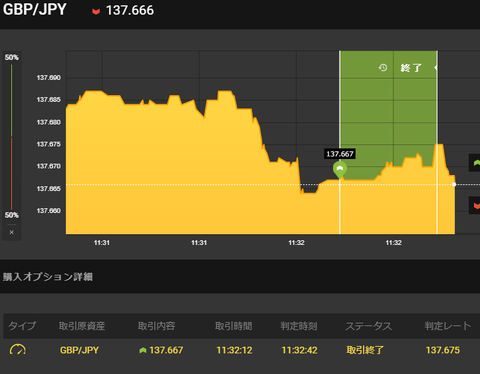Click the 137.680 price axis label
Image resolution: width=480 pixels, height=374 pixels.
[49, 122]
